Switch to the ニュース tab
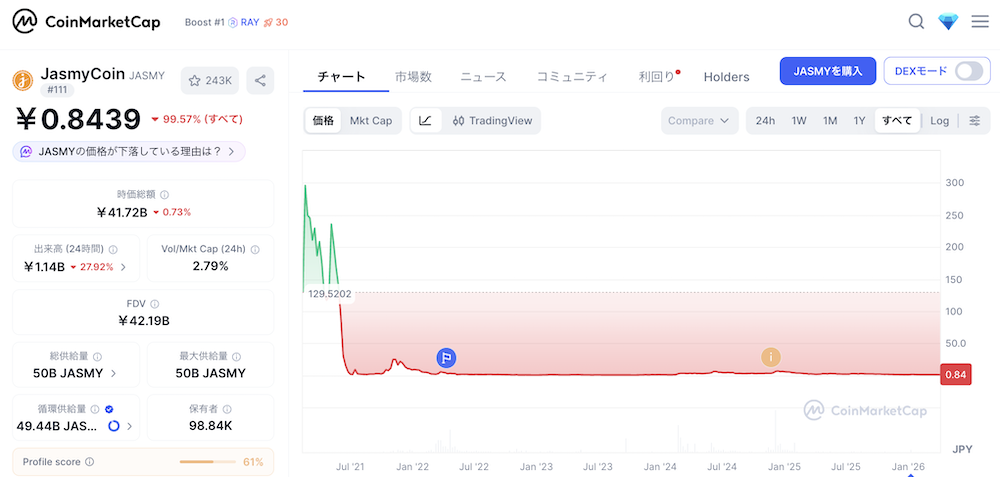 [483, 77]
